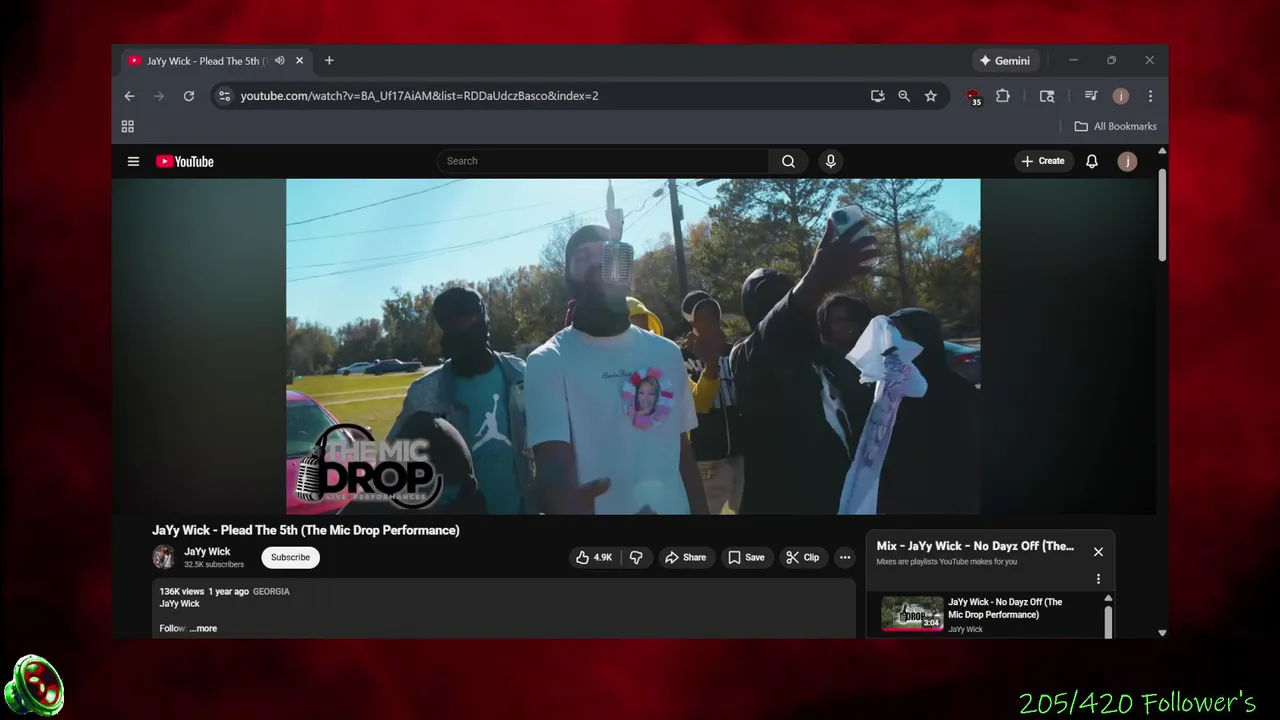Open the JaYy Wick channel name

coord(207,552)
